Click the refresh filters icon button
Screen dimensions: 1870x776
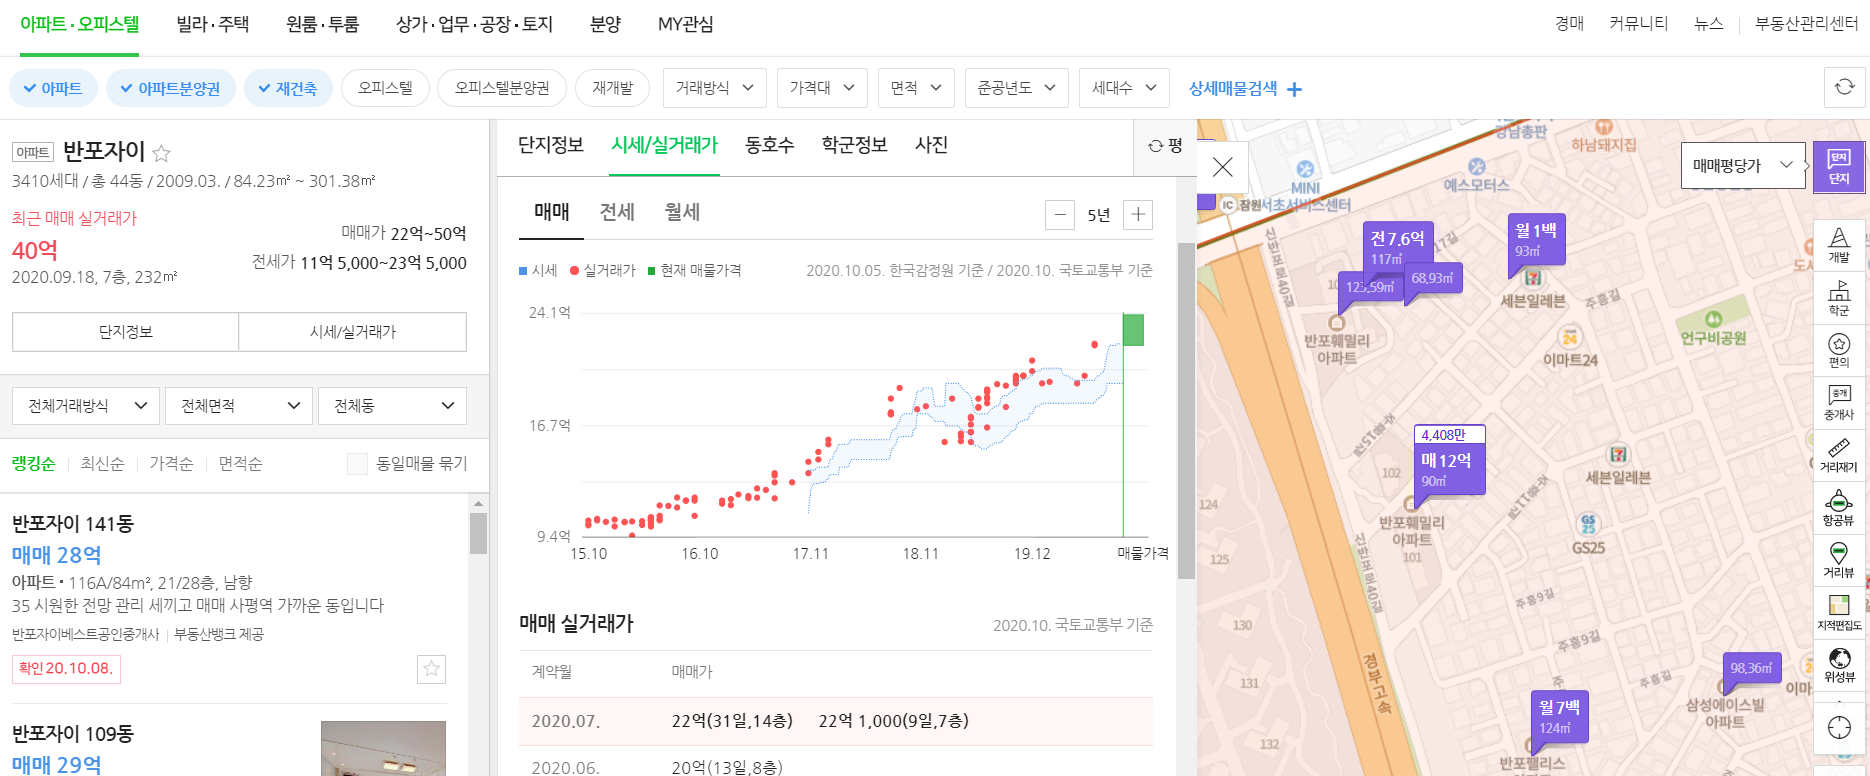(x=1844, y=88)
